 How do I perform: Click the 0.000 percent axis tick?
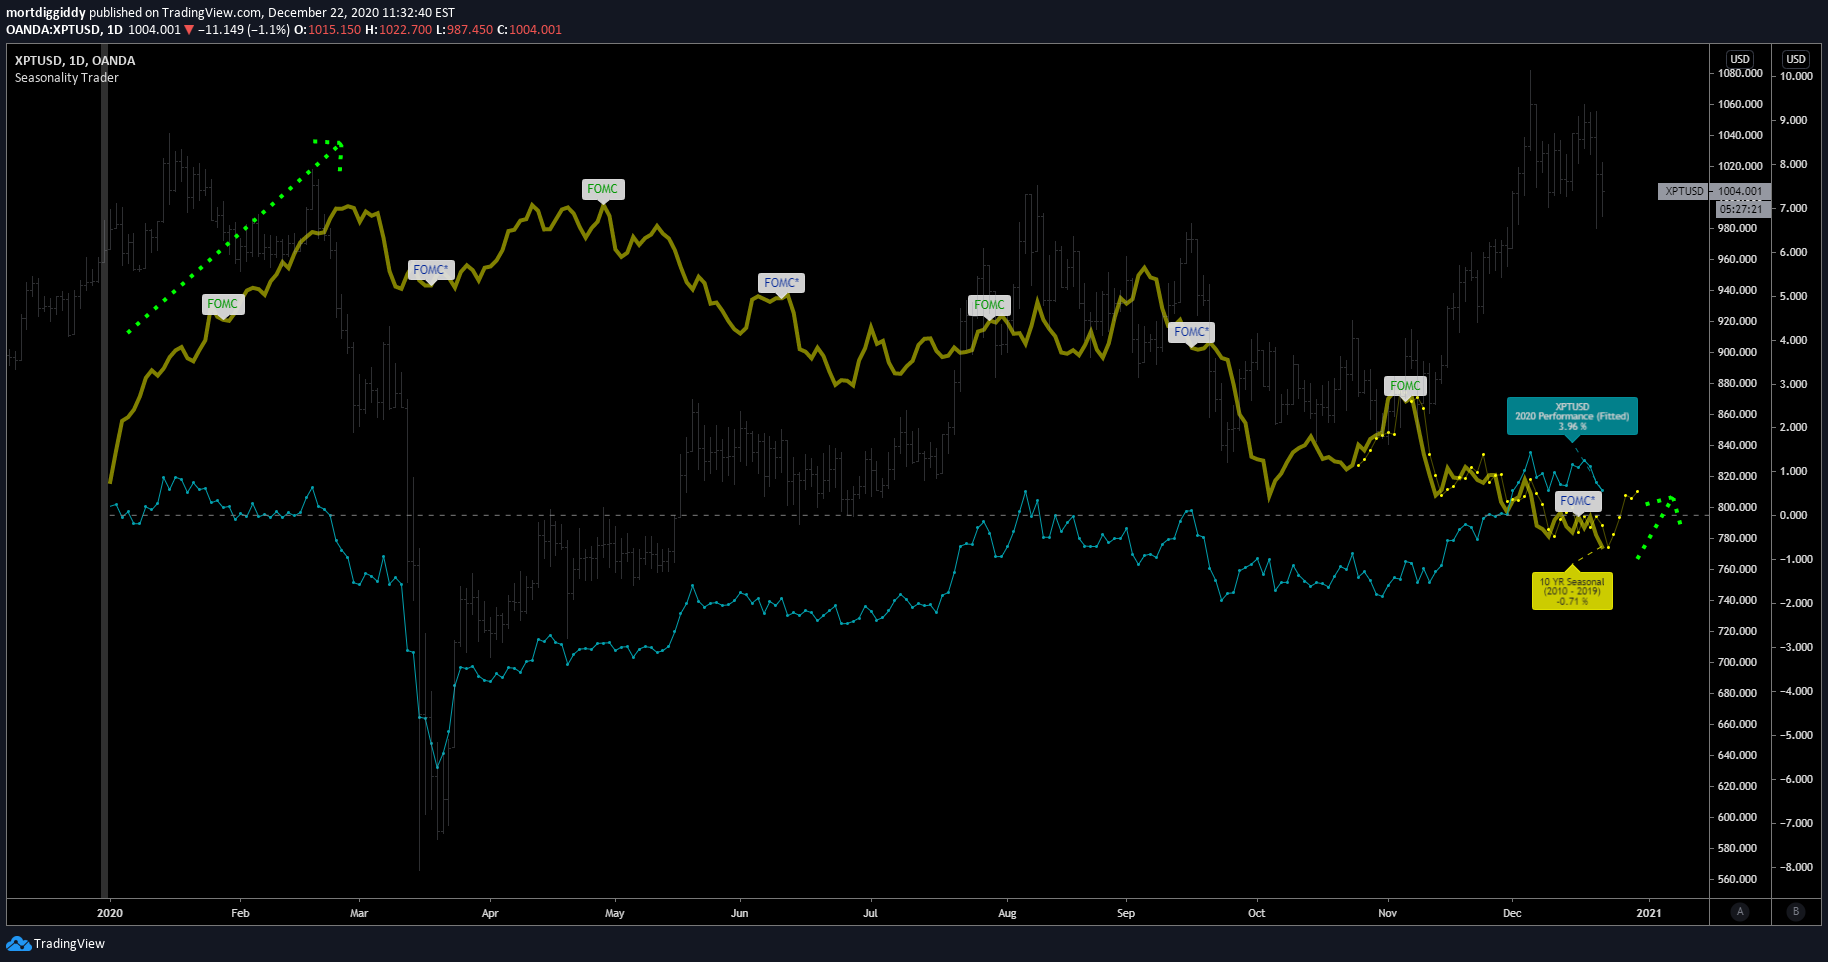click(1794, 515)
